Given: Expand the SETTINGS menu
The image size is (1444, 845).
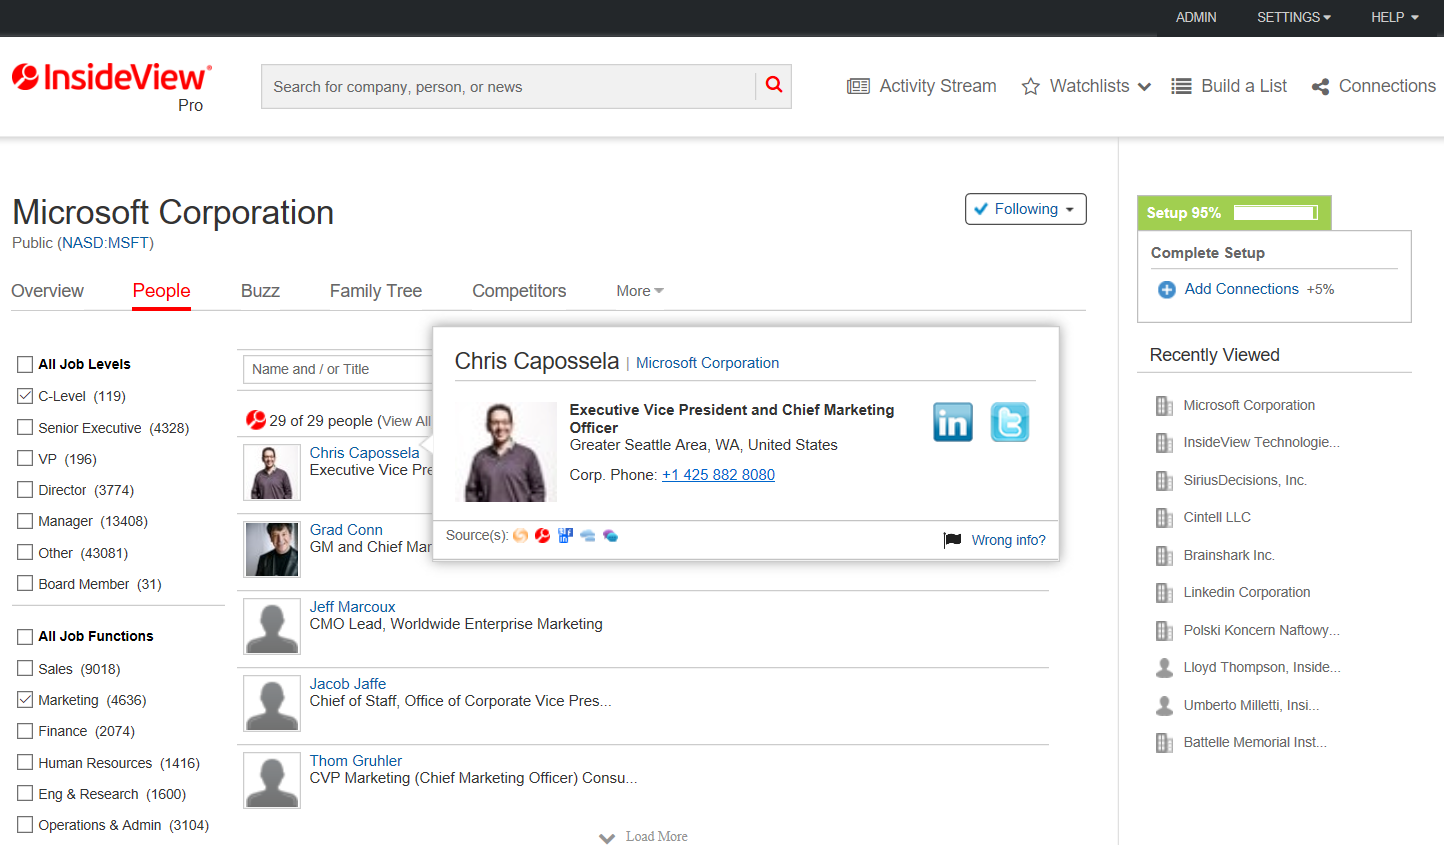Looking at the screenshot, I should (1294, 17).
